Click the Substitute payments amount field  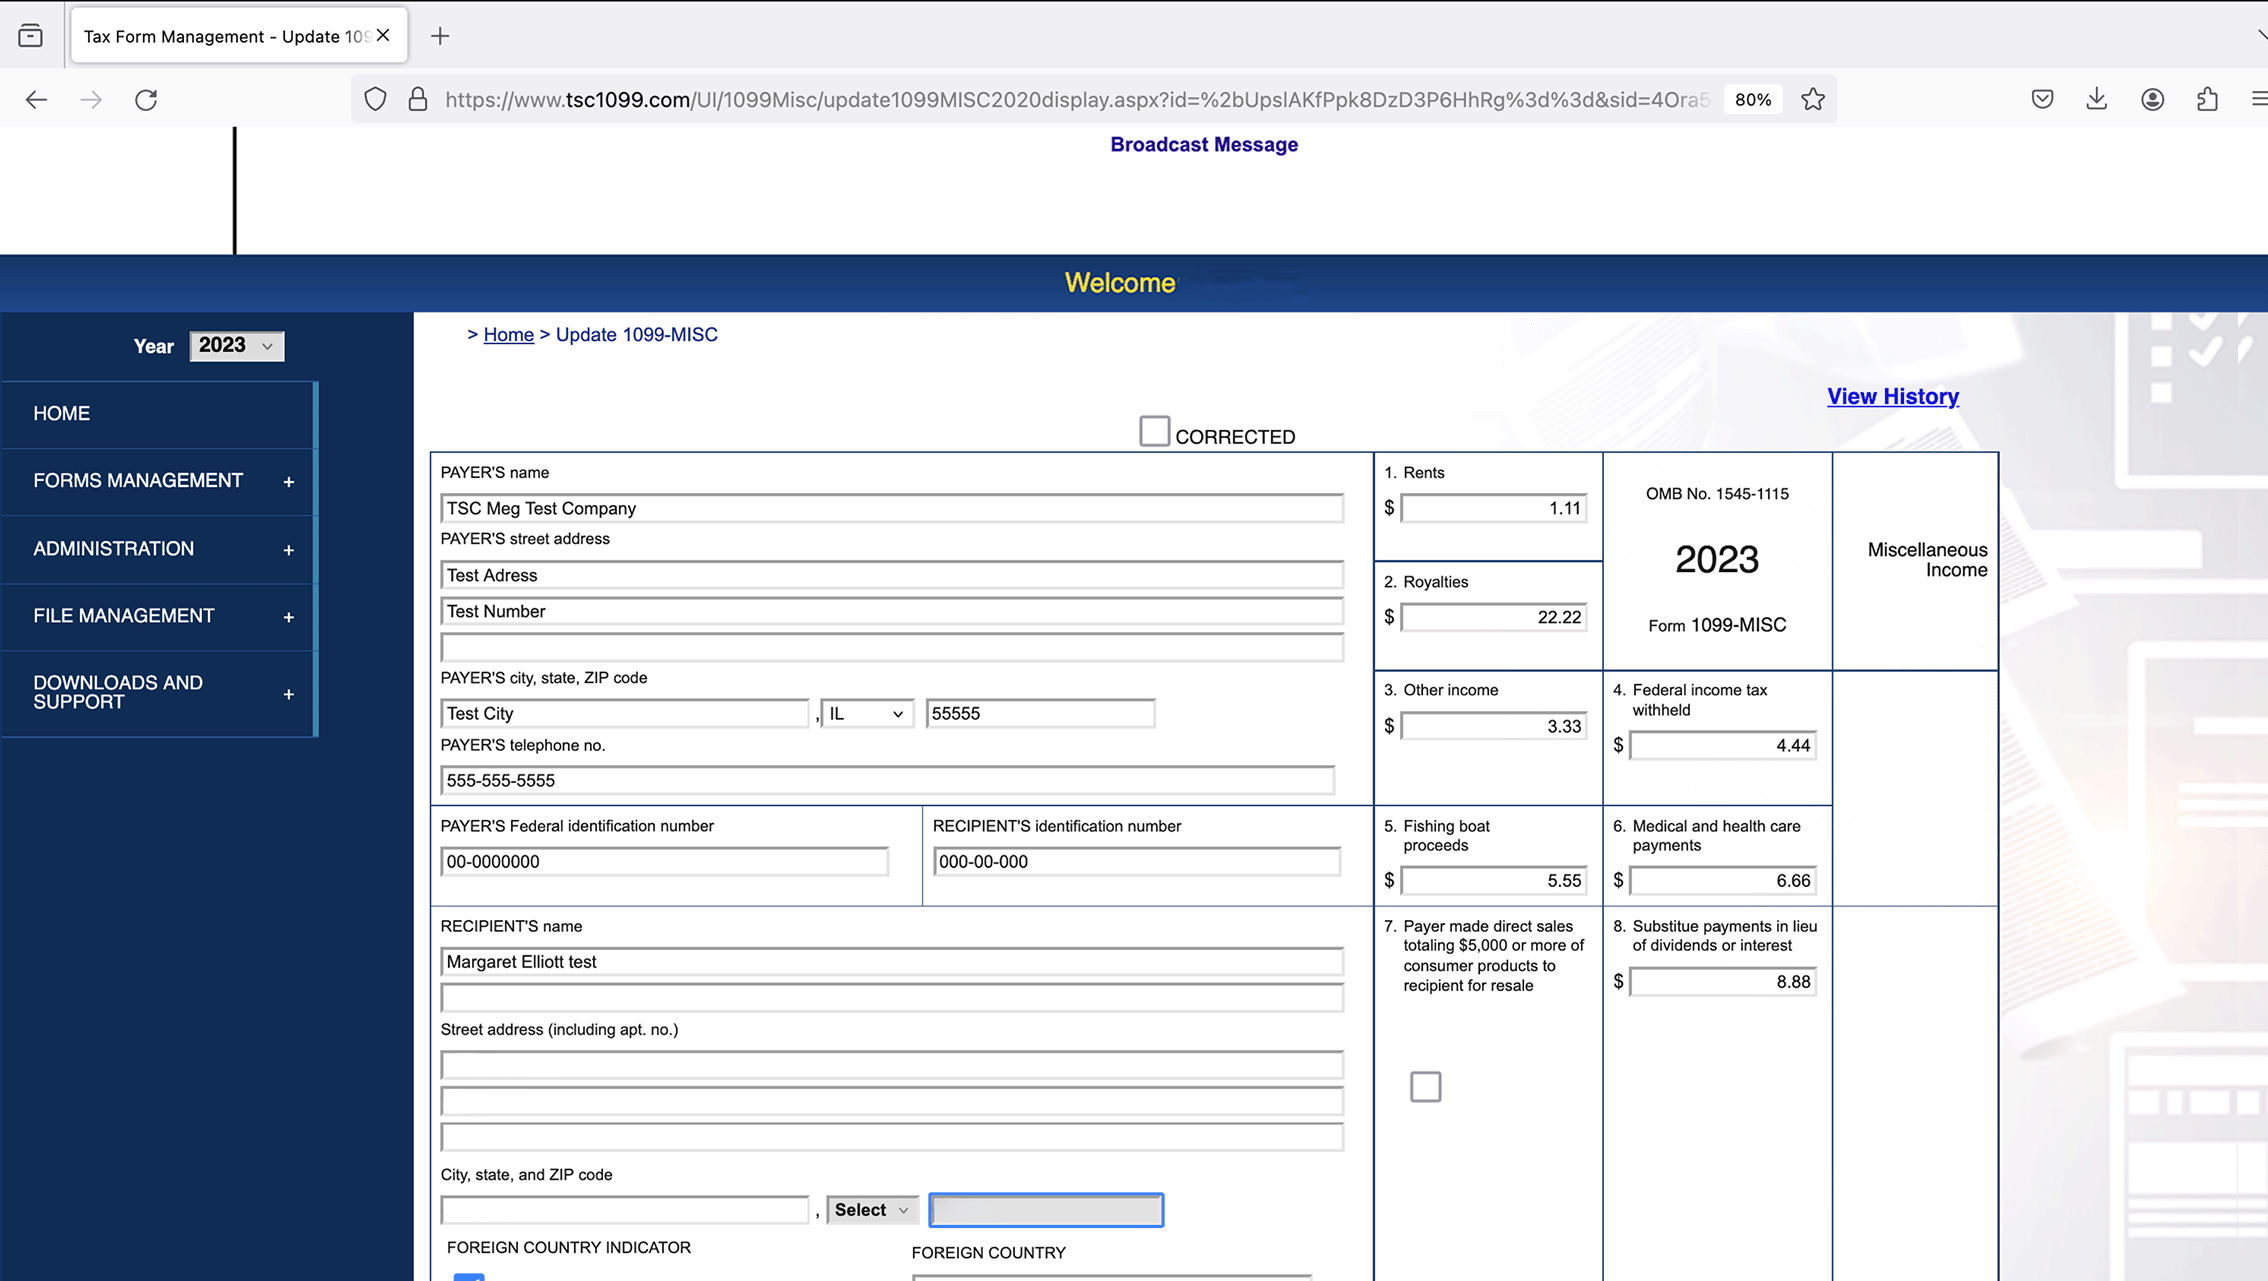[1722, 981]
